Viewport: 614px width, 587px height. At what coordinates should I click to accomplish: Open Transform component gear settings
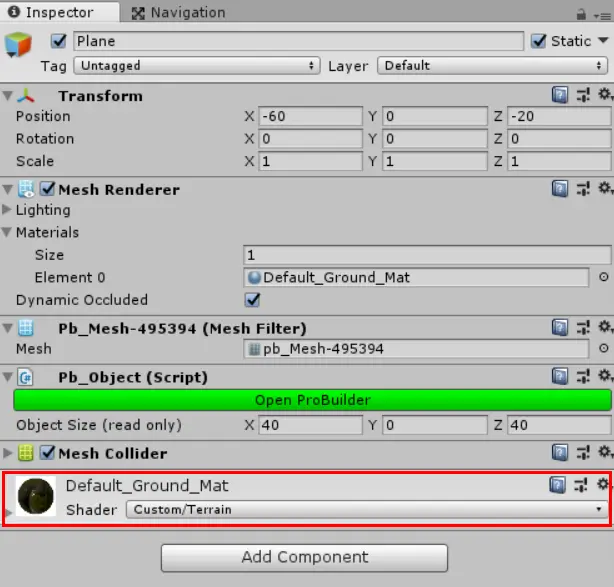pyautogui.click(x=605, y=94)
